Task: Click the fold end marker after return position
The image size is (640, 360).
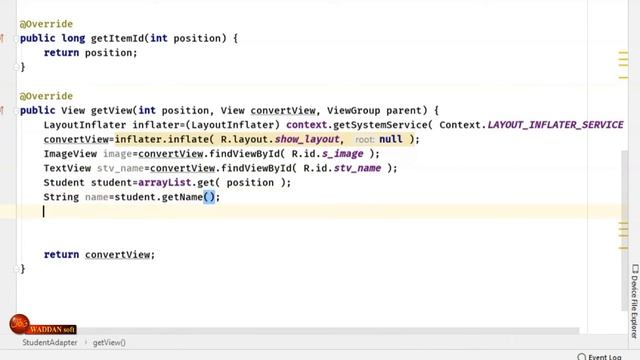Action: (x=16, y=67)
